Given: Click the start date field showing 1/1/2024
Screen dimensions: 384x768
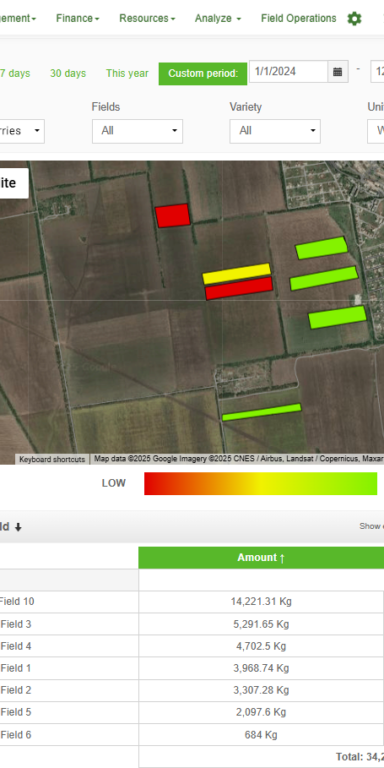Looking at the screenshot, I should (288, 72).
